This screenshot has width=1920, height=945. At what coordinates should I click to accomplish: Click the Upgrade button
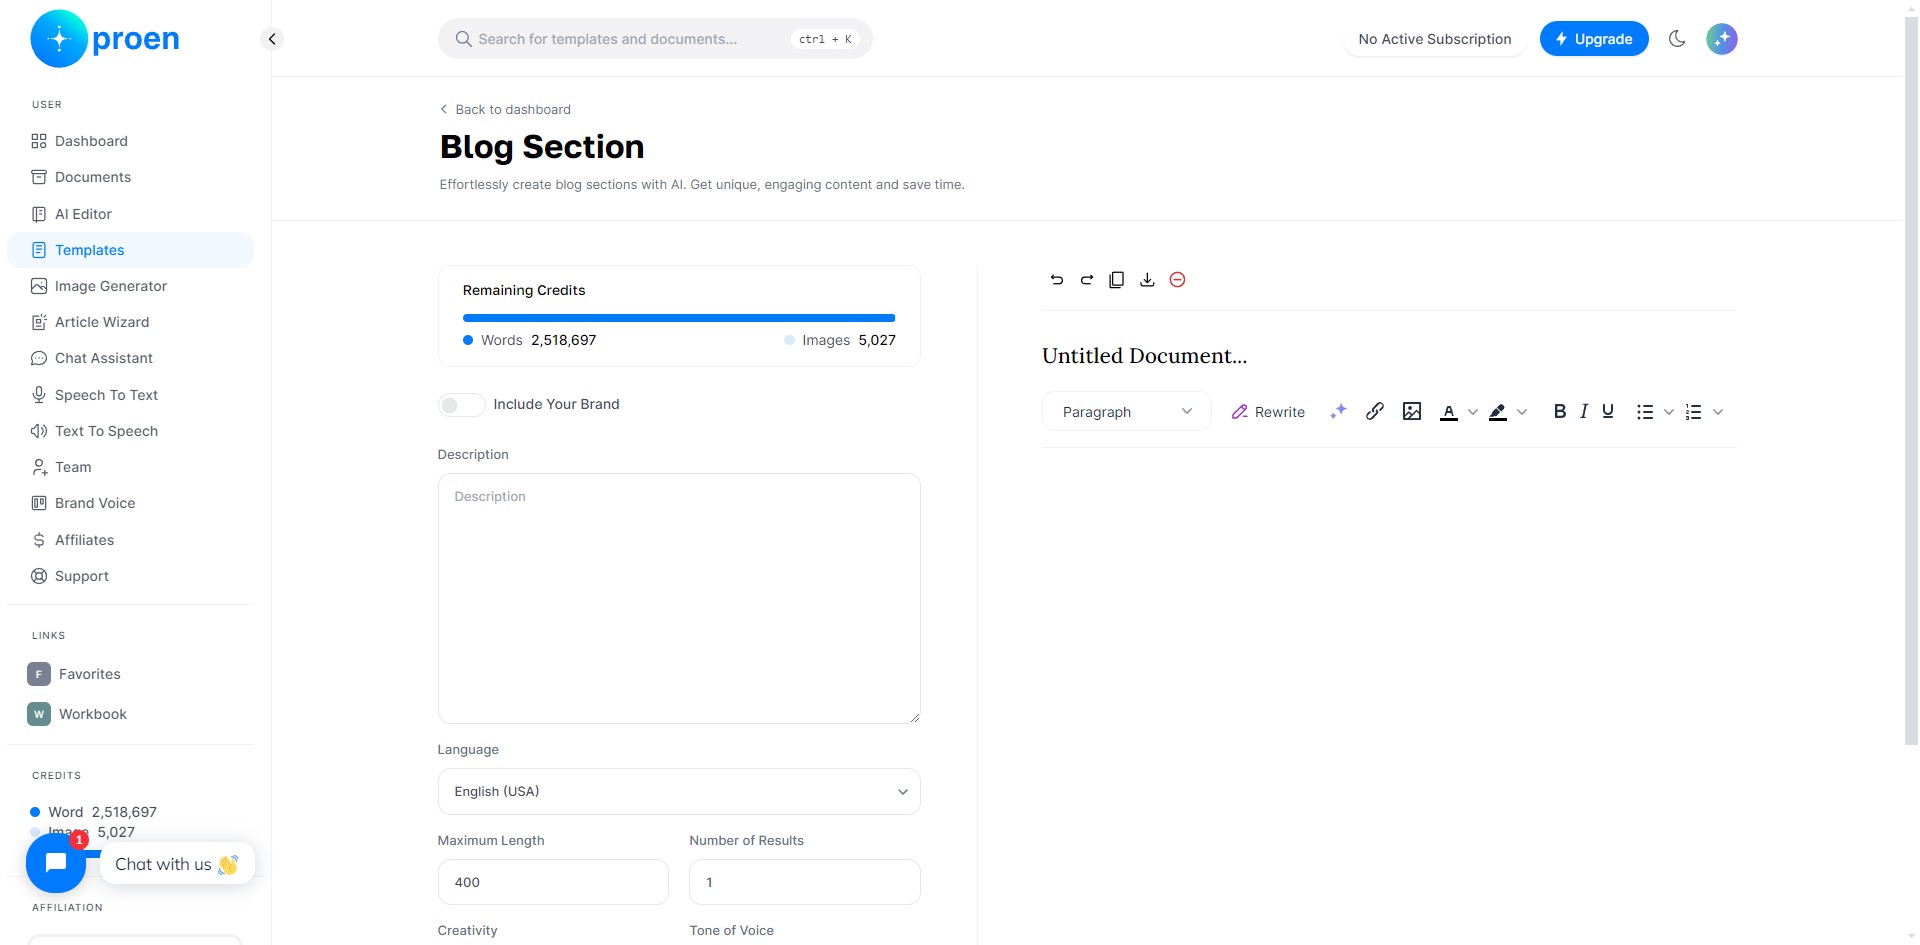[x=1594, y=39]
